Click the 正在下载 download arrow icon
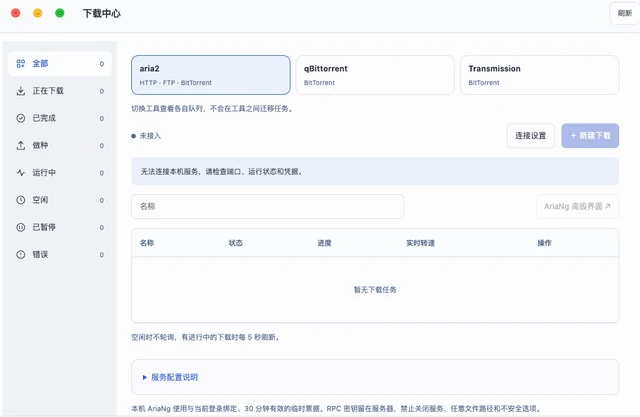 coord(20,91)
